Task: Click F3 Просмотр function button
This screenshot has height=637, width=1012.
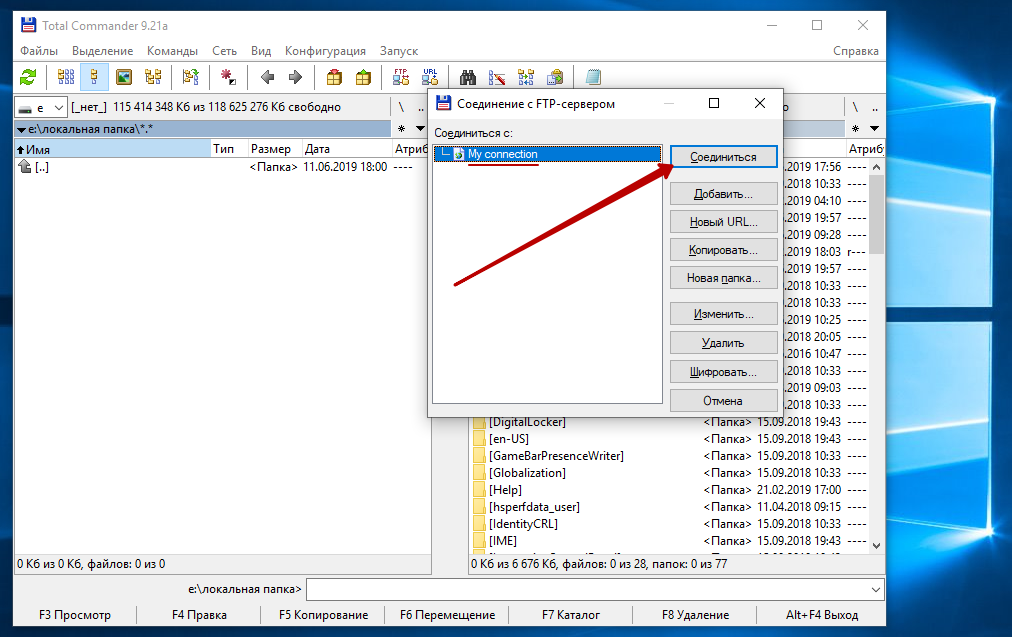Action: (x=75, y=615)
